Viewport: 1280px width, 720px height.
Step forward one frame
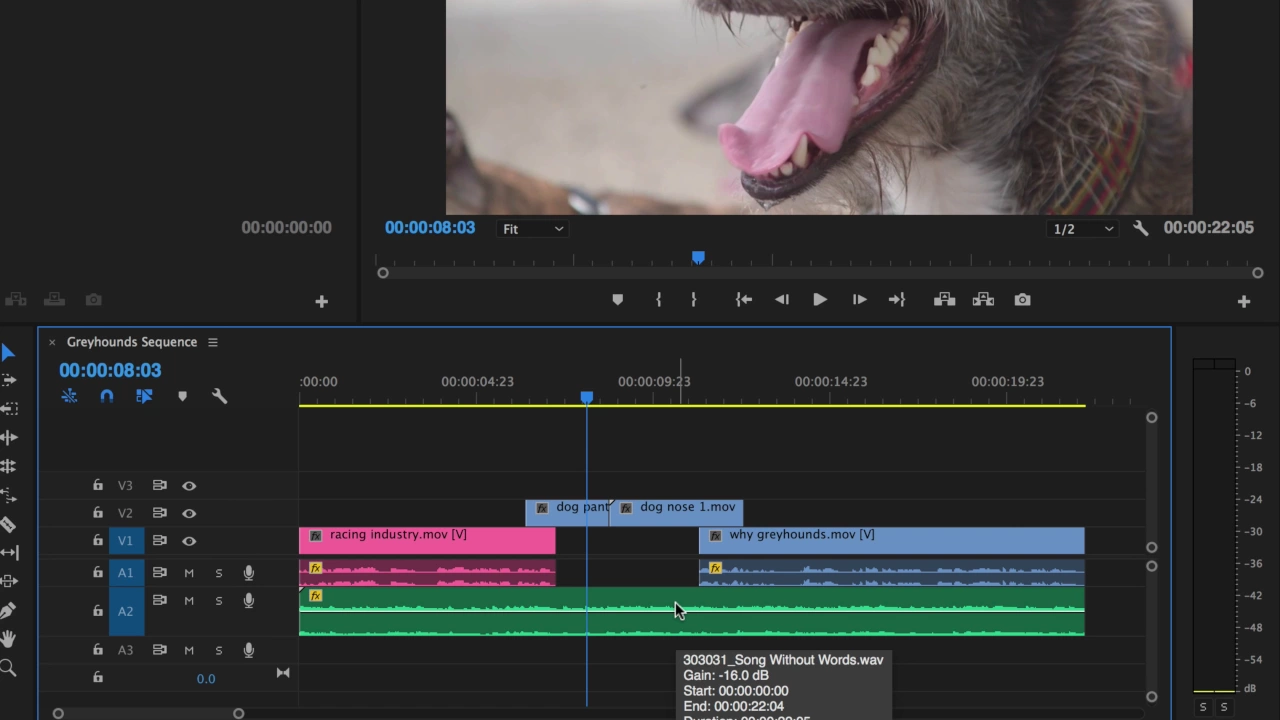point(859,300)
